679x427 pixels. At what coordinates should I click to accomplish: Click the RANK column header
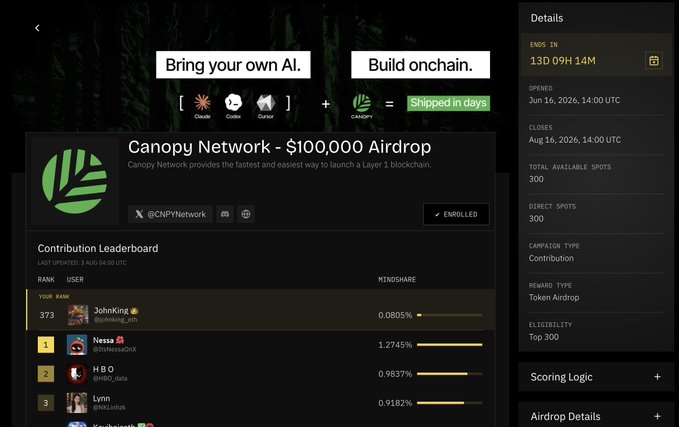[x=46, y=279]
